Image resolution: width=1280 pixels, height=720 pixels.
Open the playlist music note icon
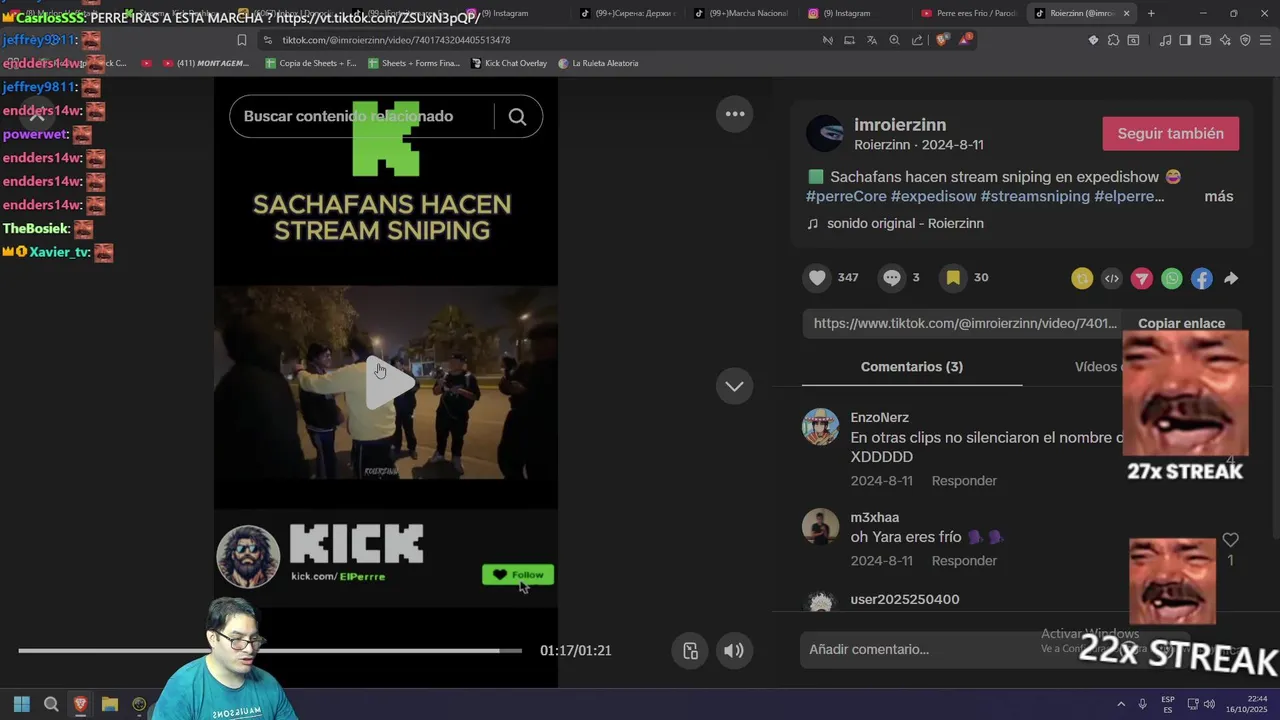point(1165,40)
